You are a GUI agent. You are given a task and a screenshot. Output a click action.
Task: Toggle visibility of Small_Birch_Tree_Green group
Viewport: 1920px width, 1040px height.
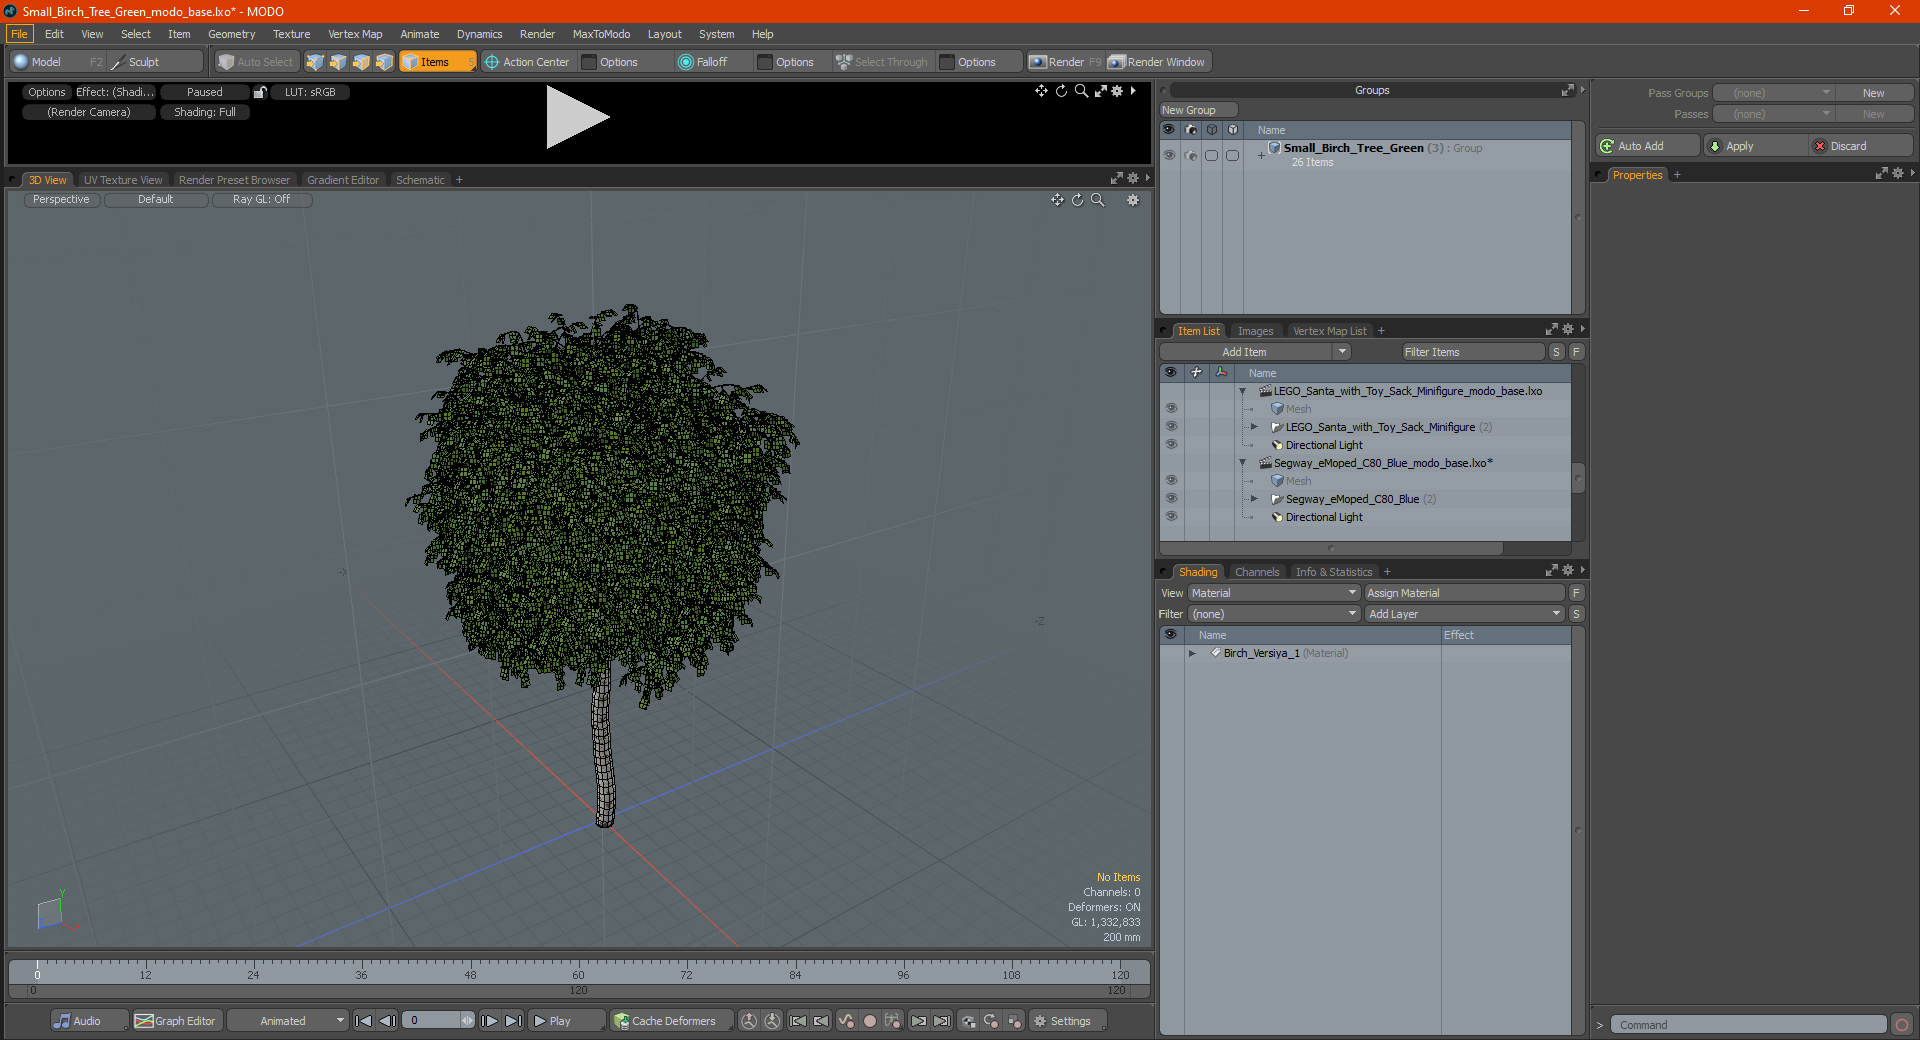[x=1169, y=155]
